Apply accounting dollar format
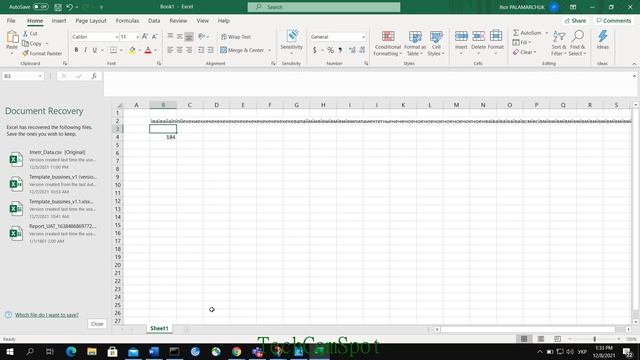This screenshot has height=360, width=640. [314, 50]
